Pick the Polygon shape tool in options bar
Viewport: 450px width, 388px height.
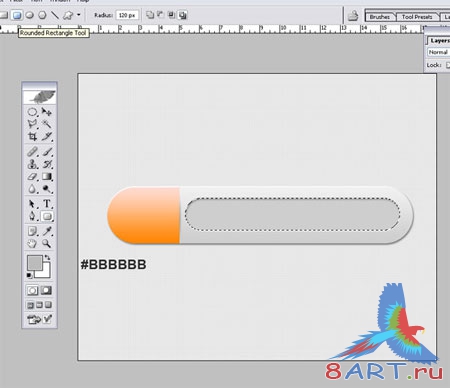tap(42, 15)
